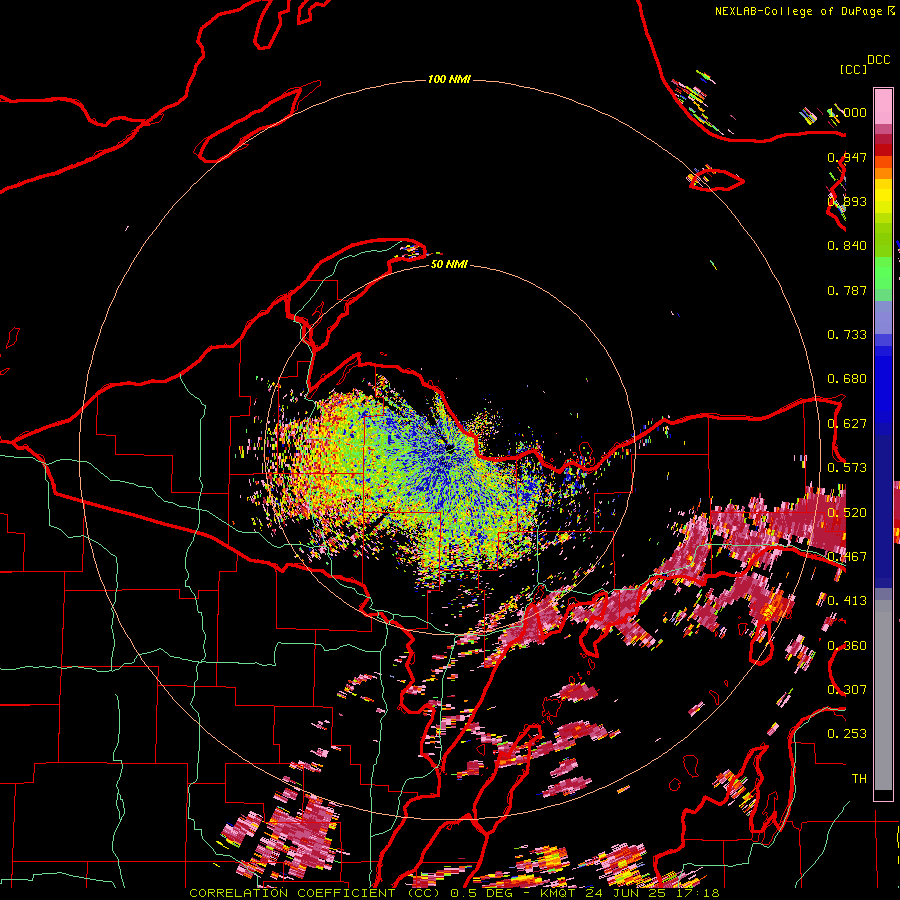Click the KMQT station identifier in caption
This screenshot has height=900, width=900.
tap(559, 893)
